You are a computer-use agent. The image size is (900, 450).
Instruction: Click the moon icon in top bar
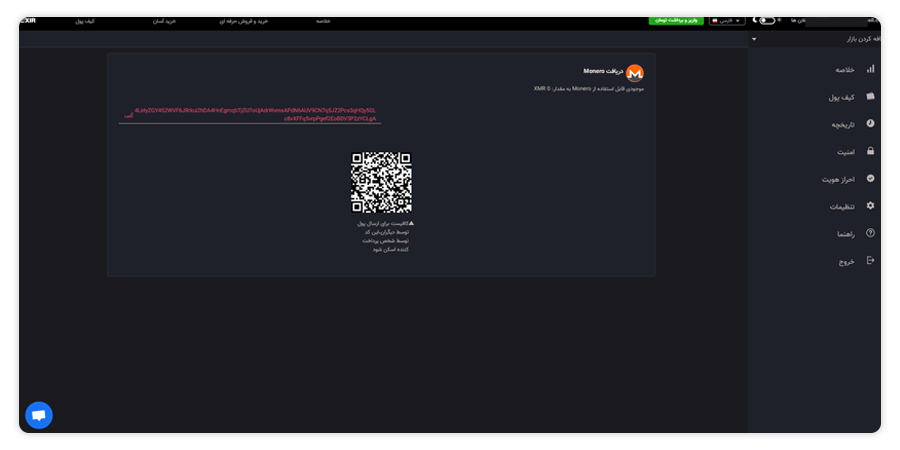755,21
